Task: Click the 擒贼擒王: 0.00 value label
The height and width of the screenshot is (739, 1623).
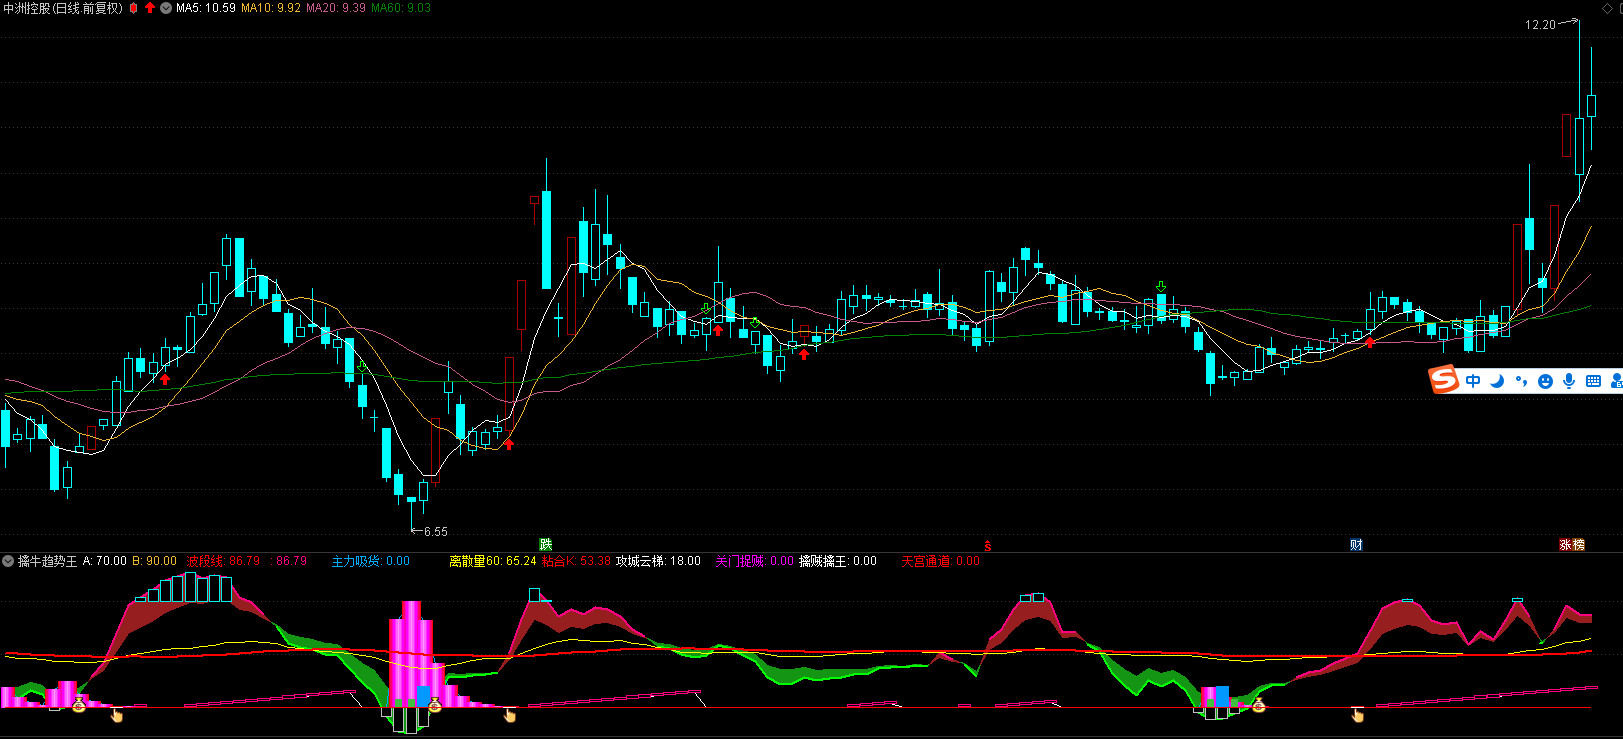Action: tap(838, 561)
